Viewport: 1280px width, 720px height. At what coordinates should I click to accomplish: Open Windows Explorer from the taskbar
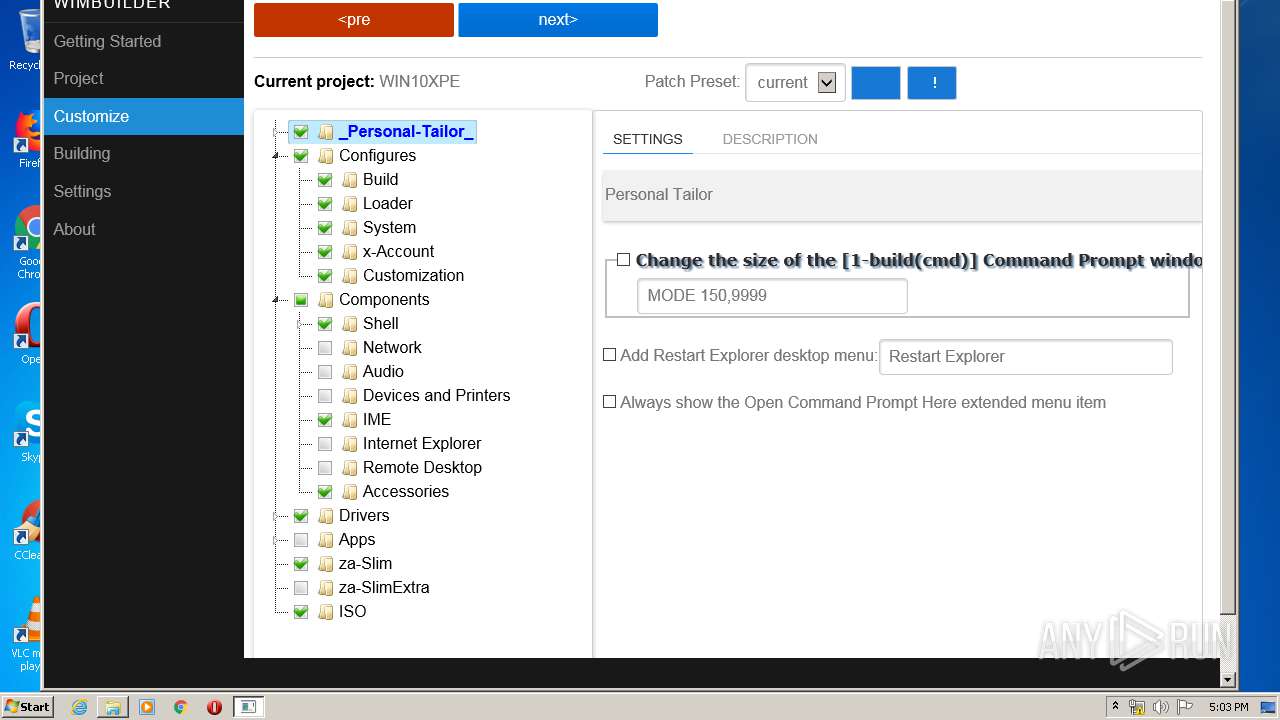[x=113, y=707]
